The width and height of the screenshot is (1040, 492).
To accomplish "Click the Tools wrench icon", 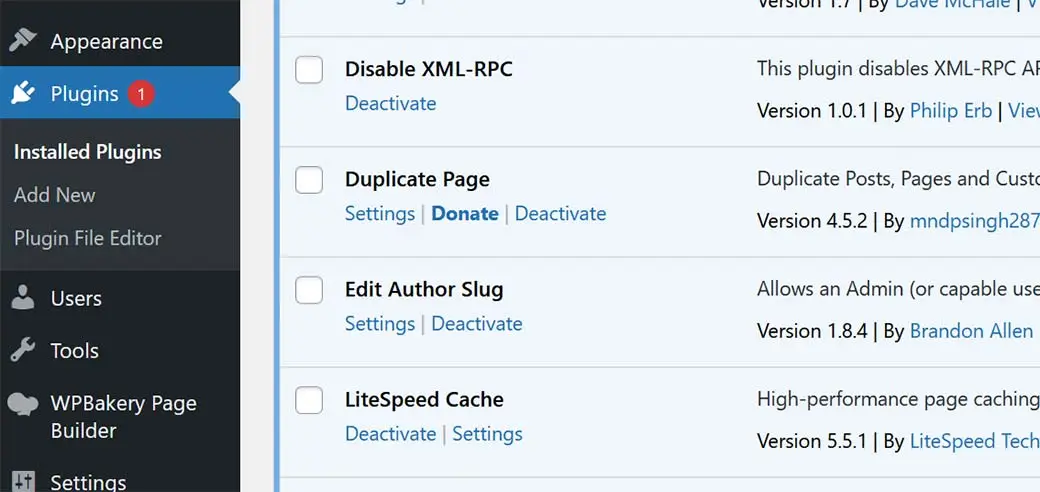I will 23,350.
